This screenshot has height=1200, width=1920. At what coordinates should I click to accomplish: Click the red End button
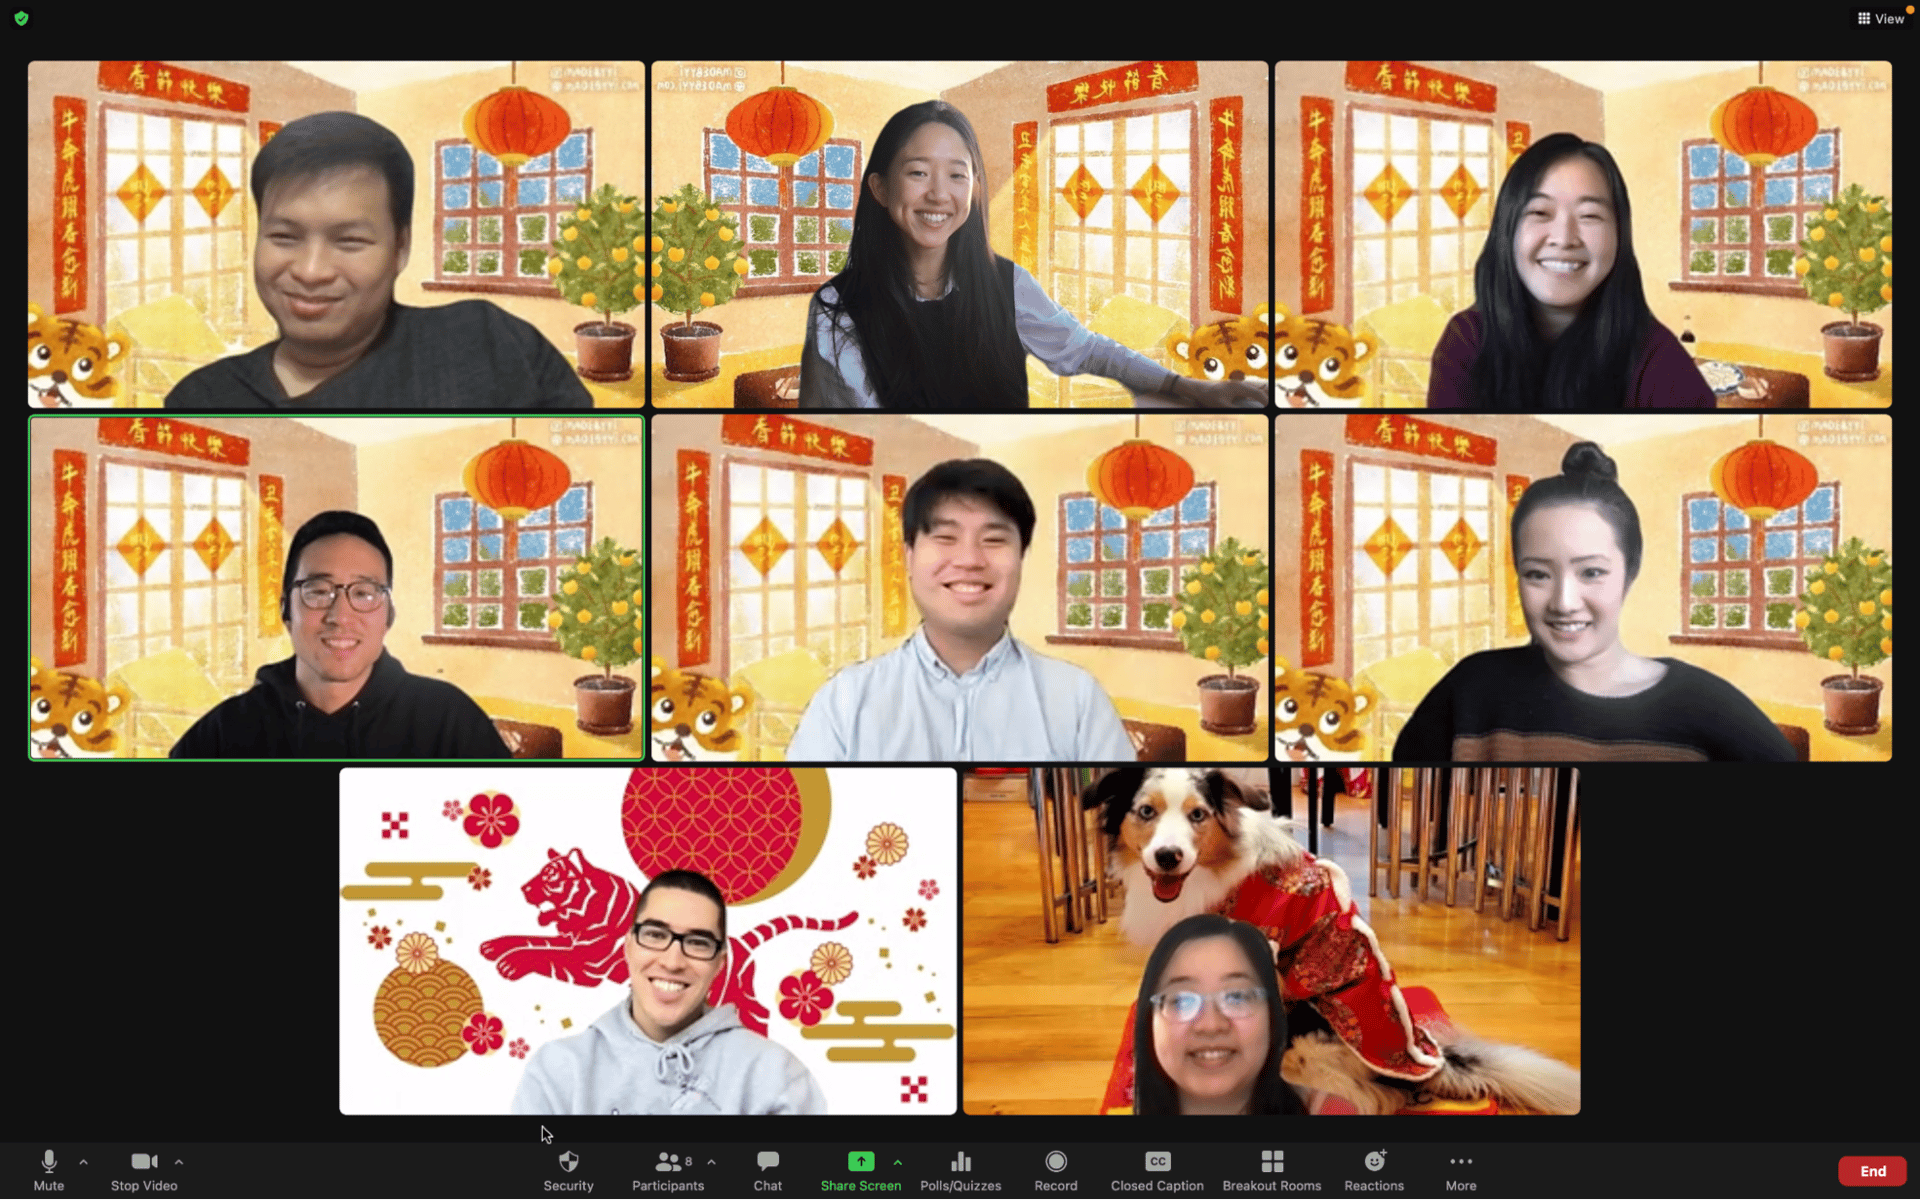click(x=1872, y=1171)
